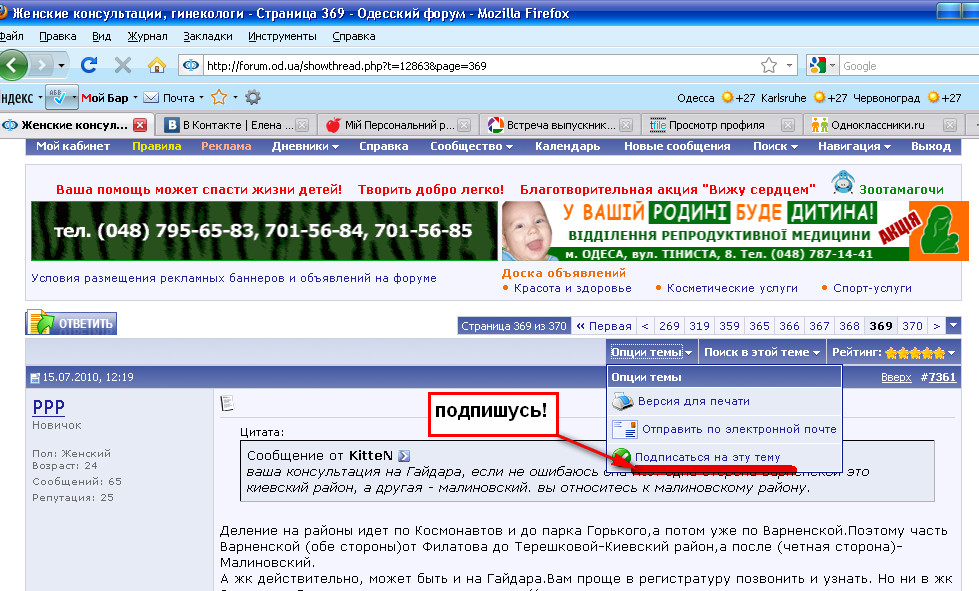Go to page 370 in pagination
979x591 pixels.
911,326
